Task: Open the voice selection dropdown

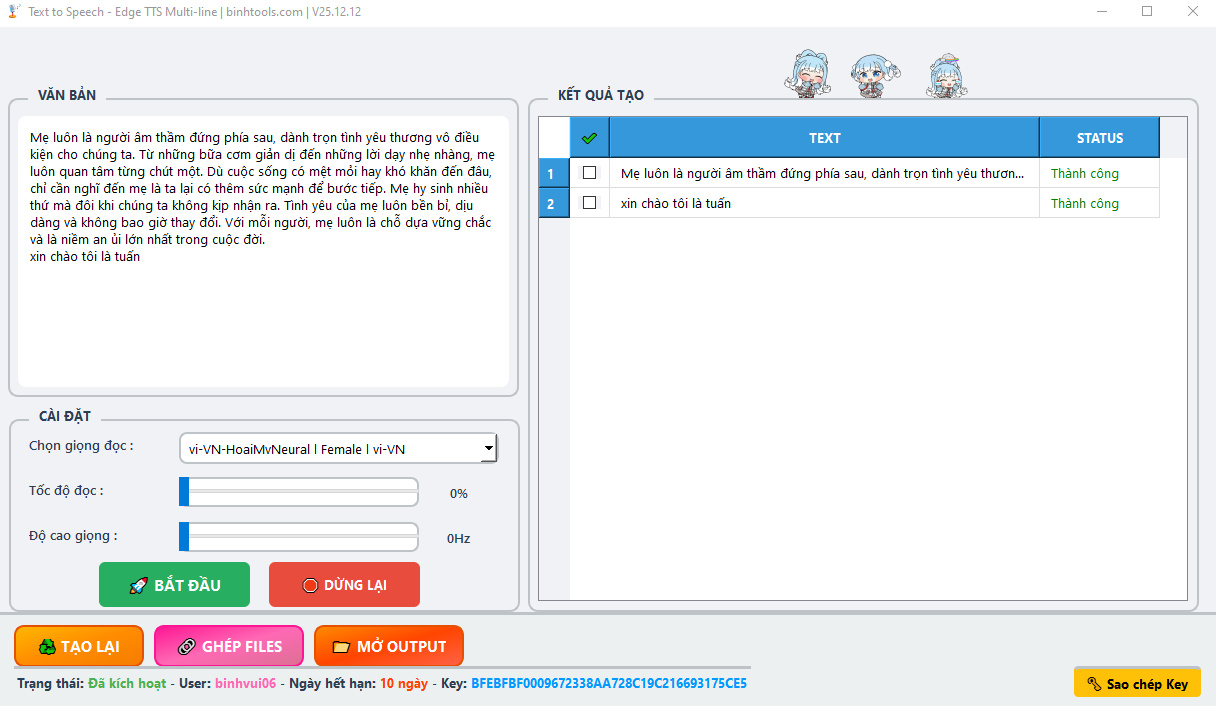Action: click(487, 448)
